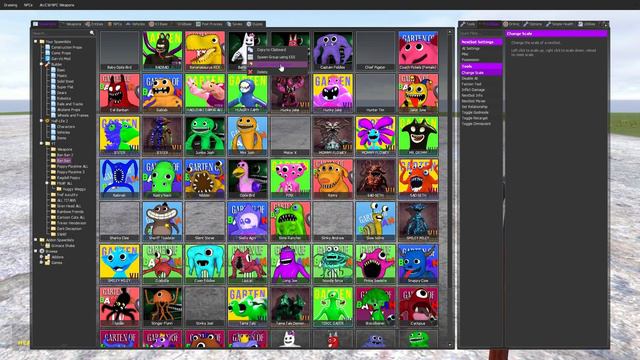Image resolution: width=640 pixels, height=360 pixels.
Task: Expand the Addons node under Browse
Action: pyautogui.click(x=41, y=257)
